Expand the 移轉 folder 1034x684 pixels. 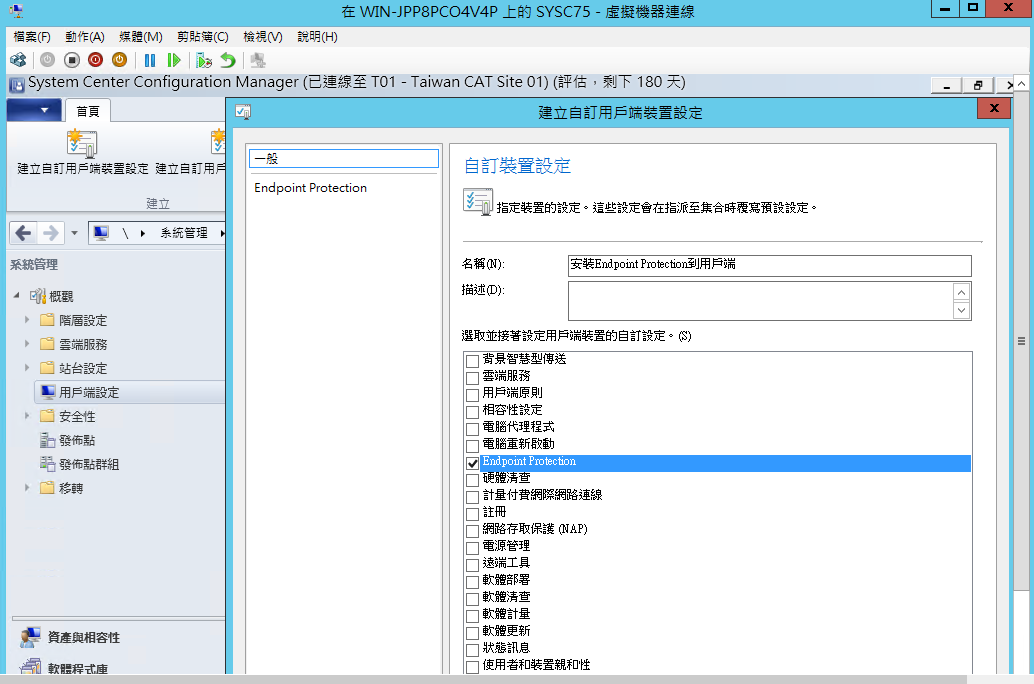pyautogui.click(x=27, y=488)
